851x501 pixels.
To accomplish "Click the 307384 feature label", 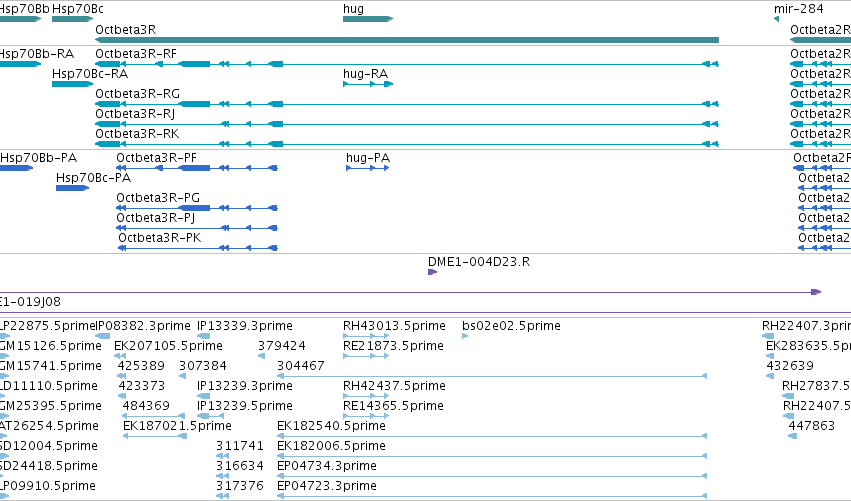I will pos(203,366).
